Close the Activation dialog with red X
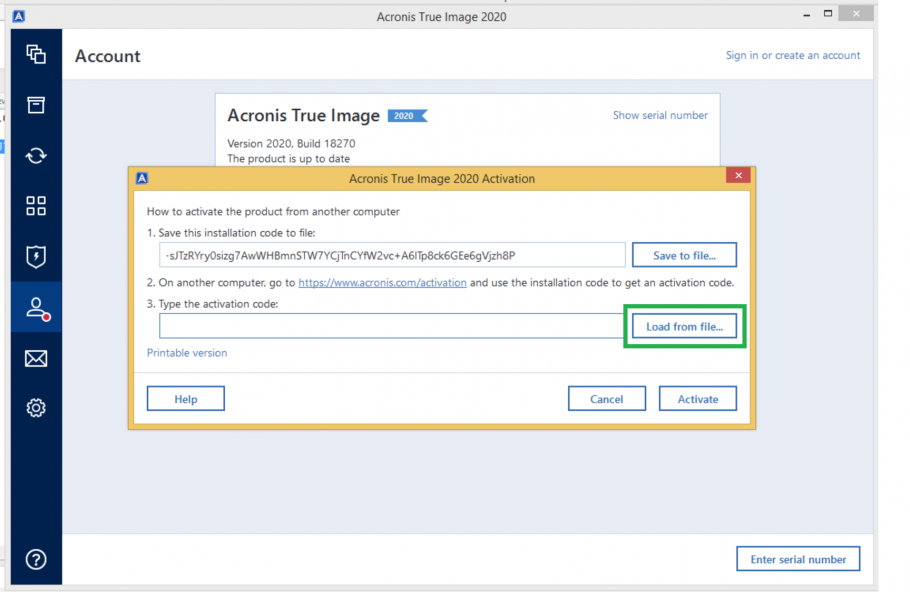Image resolution: width=910 pixels, height=592 pixels. 738,175
